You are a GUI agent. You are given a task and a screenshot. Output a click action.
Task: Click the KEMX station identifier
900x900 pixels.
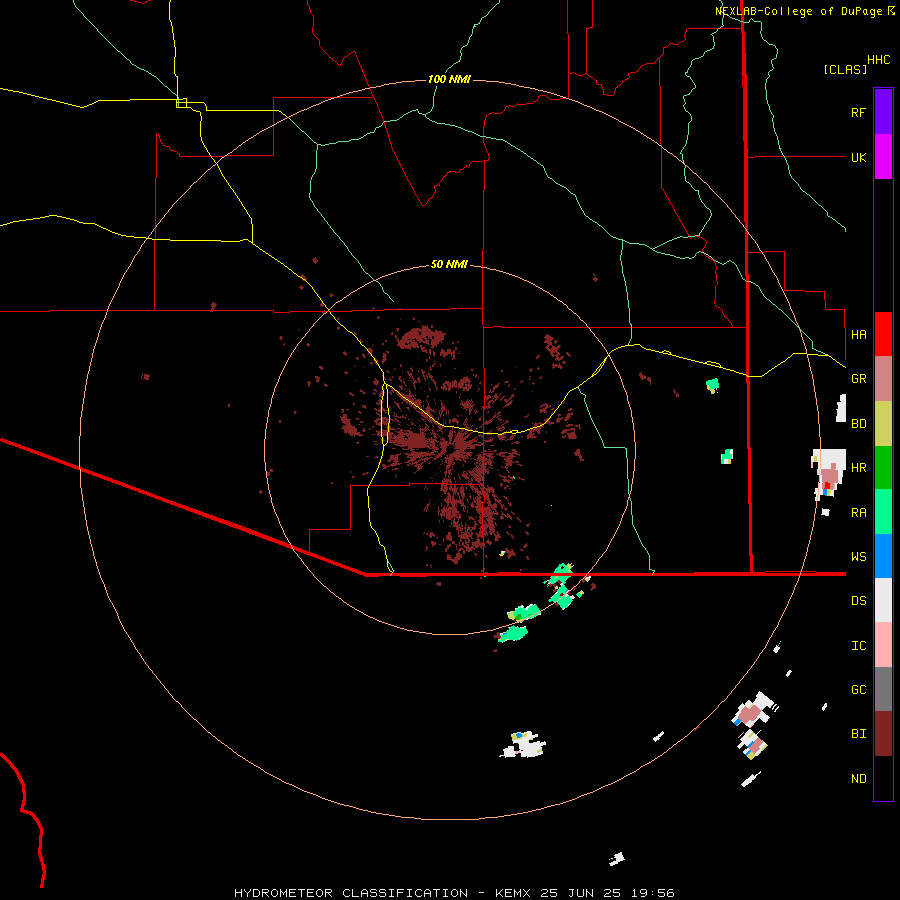pyautogui.click(x=513, y=893)
